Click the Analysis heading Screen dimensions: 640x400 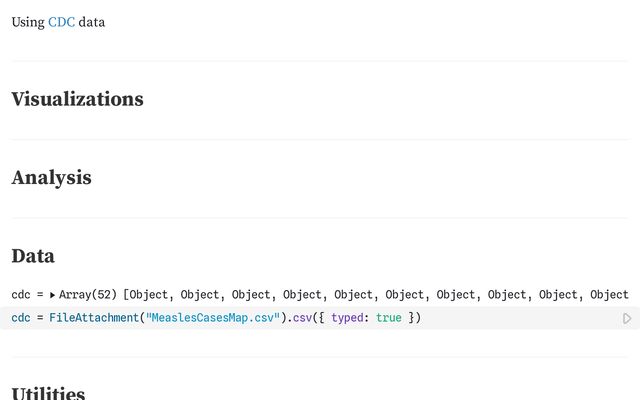[51, 178]
